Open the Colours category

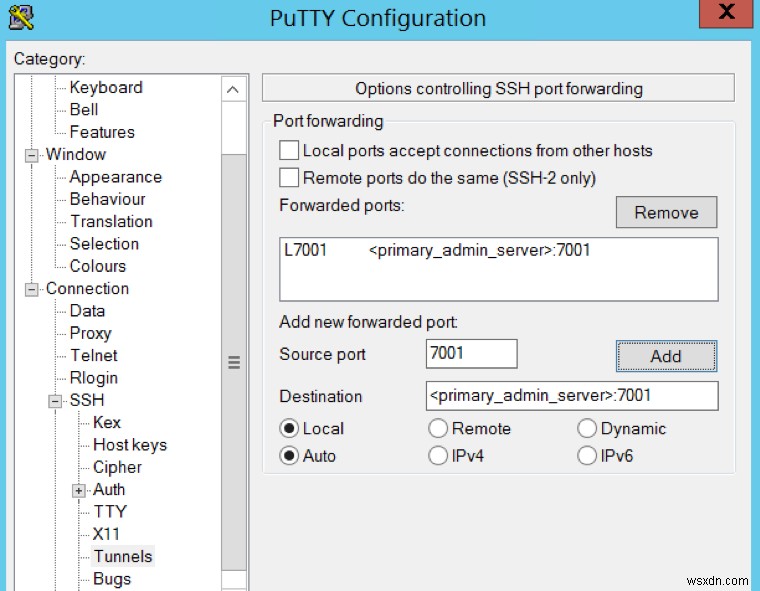pyautogui.click(x=98, y=266)
